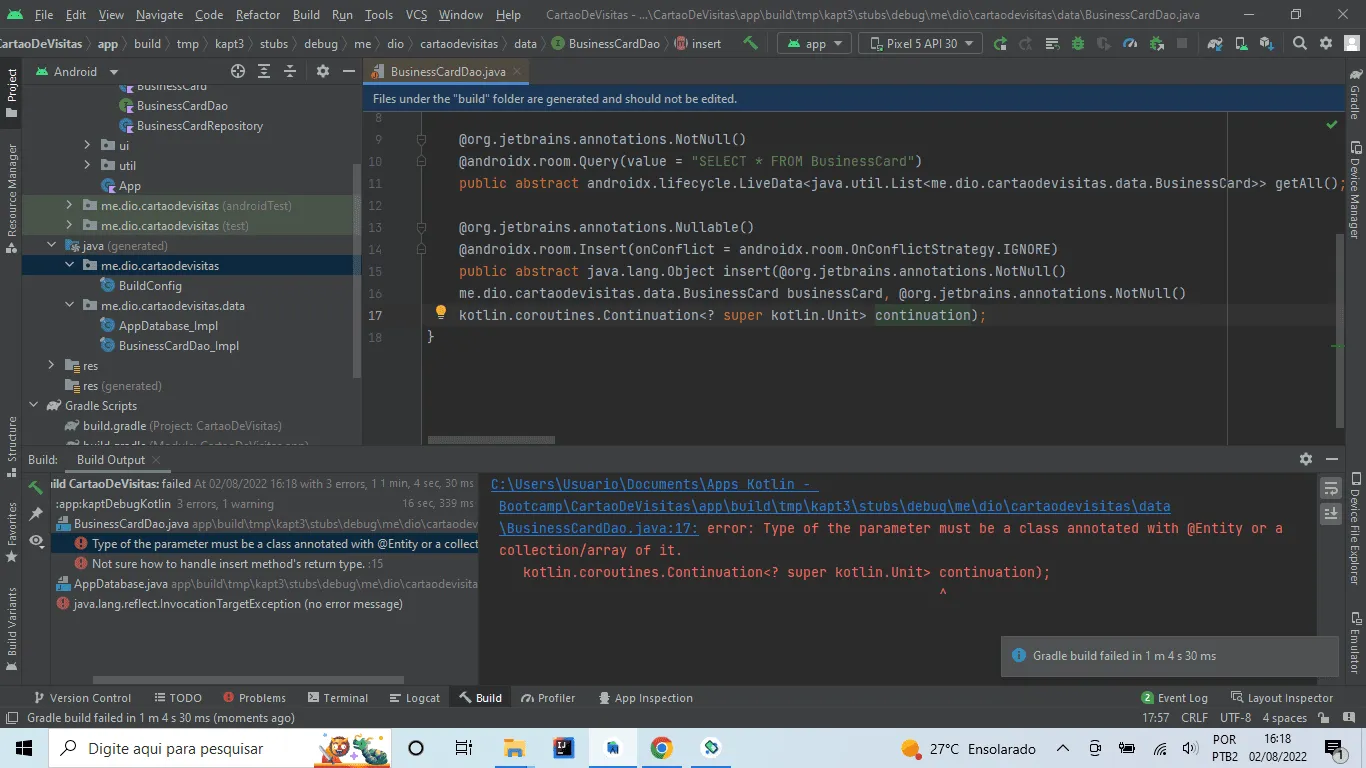This screenshot has height=768, width=1366.
Task: Click the Make Project hammer icon in toolbar
Action: (x=751, y=43)
